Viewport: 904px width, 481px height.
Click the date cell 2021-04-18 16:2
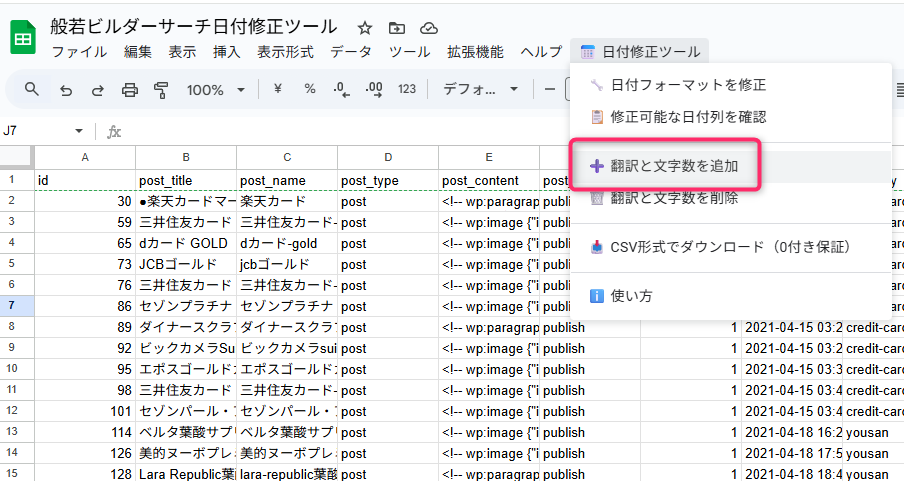click(x=792, y=433)
